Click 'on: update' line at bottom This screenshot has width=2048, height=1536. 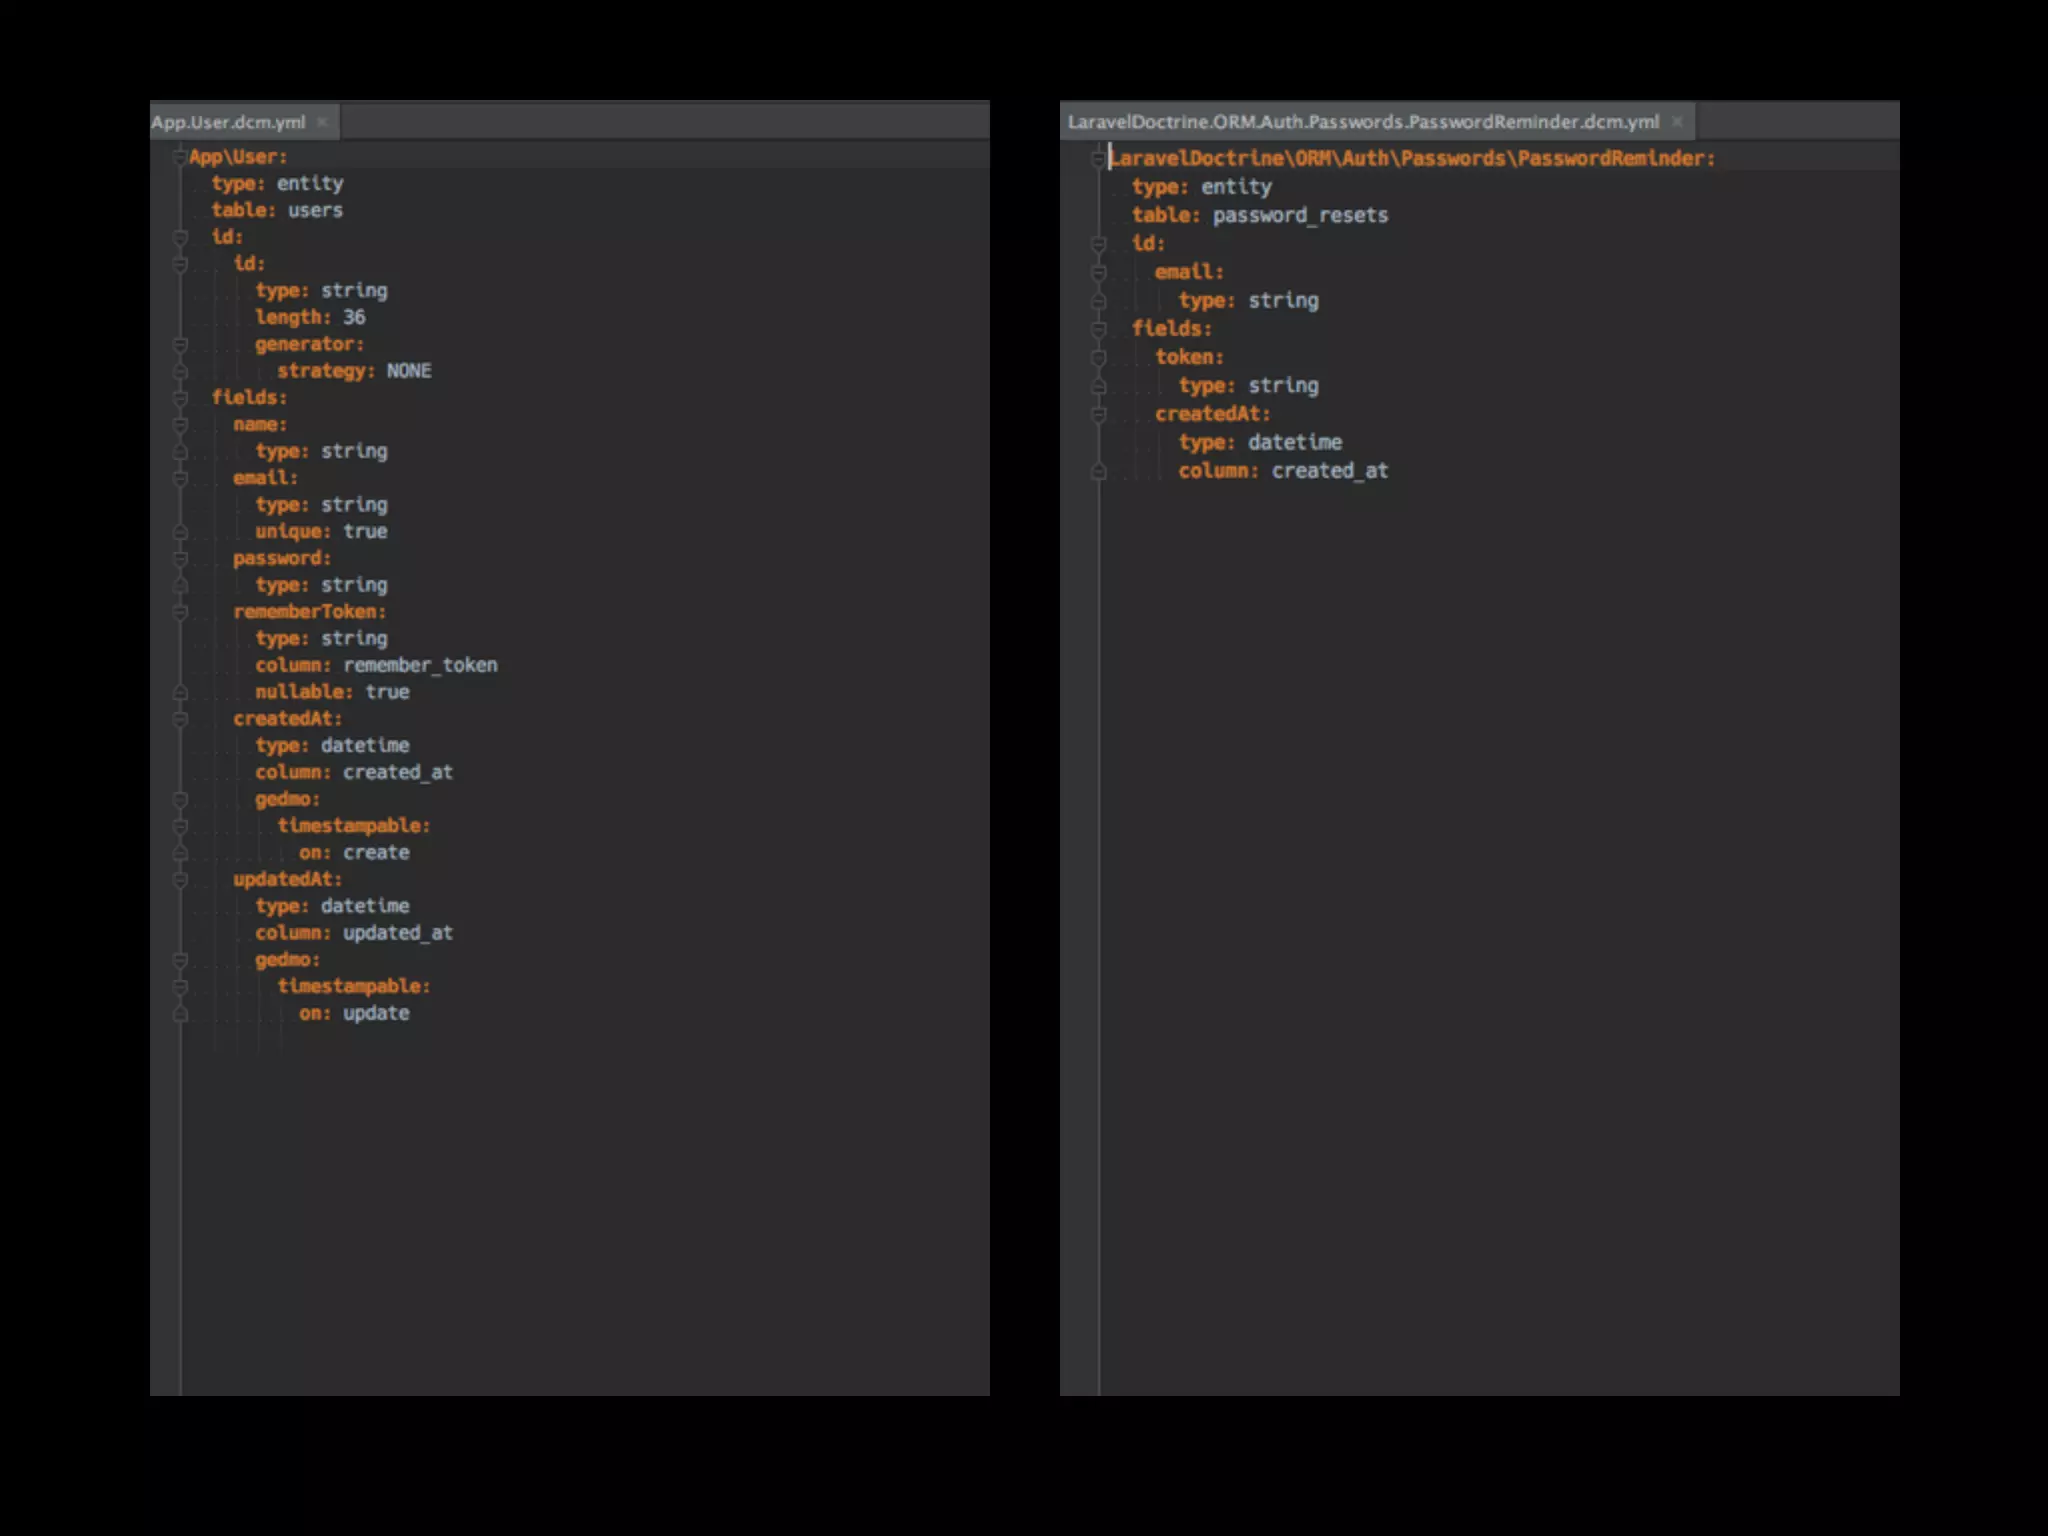tap(354, 1013)
